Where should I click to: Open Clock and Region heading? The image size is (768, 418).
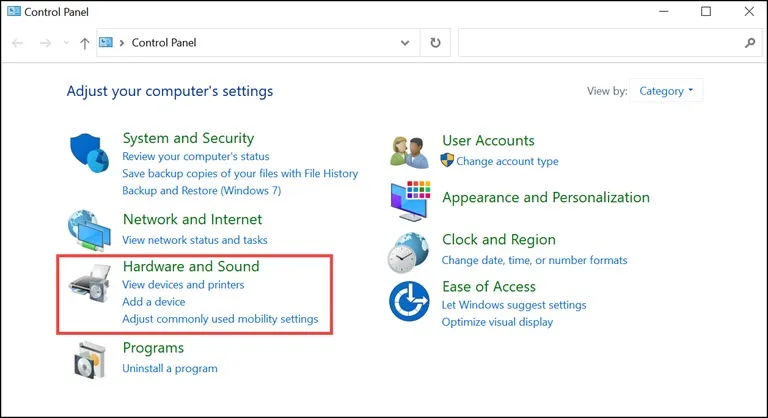[x=499, y=240]
